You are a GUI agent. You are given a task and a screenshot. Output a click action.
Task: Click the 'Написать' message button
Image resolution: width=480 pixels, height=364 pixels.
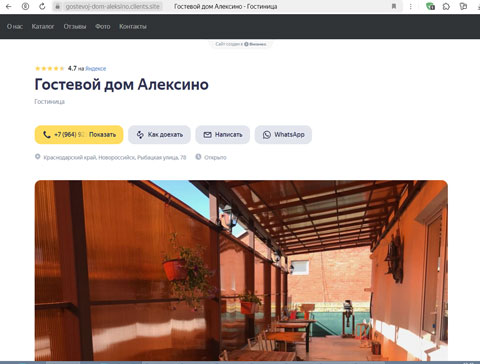(x=223, y=135)
